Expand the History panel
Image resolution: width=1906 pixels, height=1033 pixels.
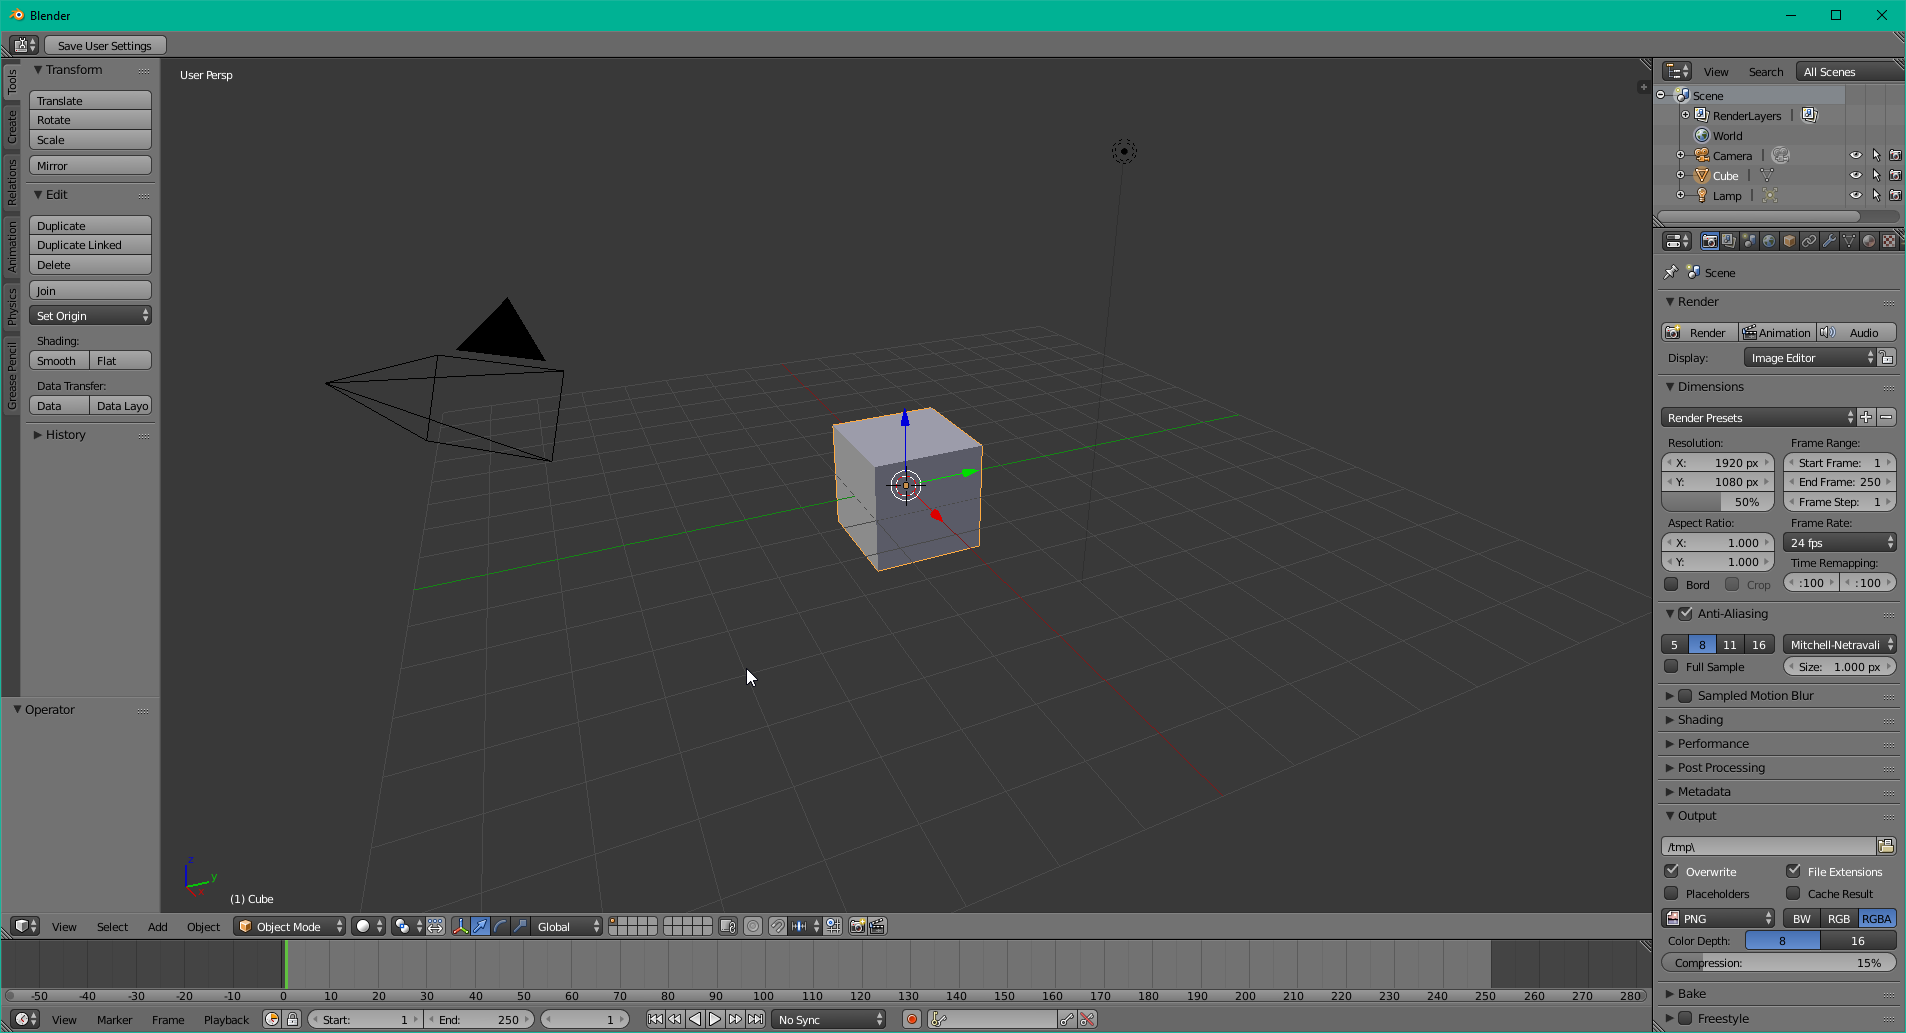[x=65, y=434]
